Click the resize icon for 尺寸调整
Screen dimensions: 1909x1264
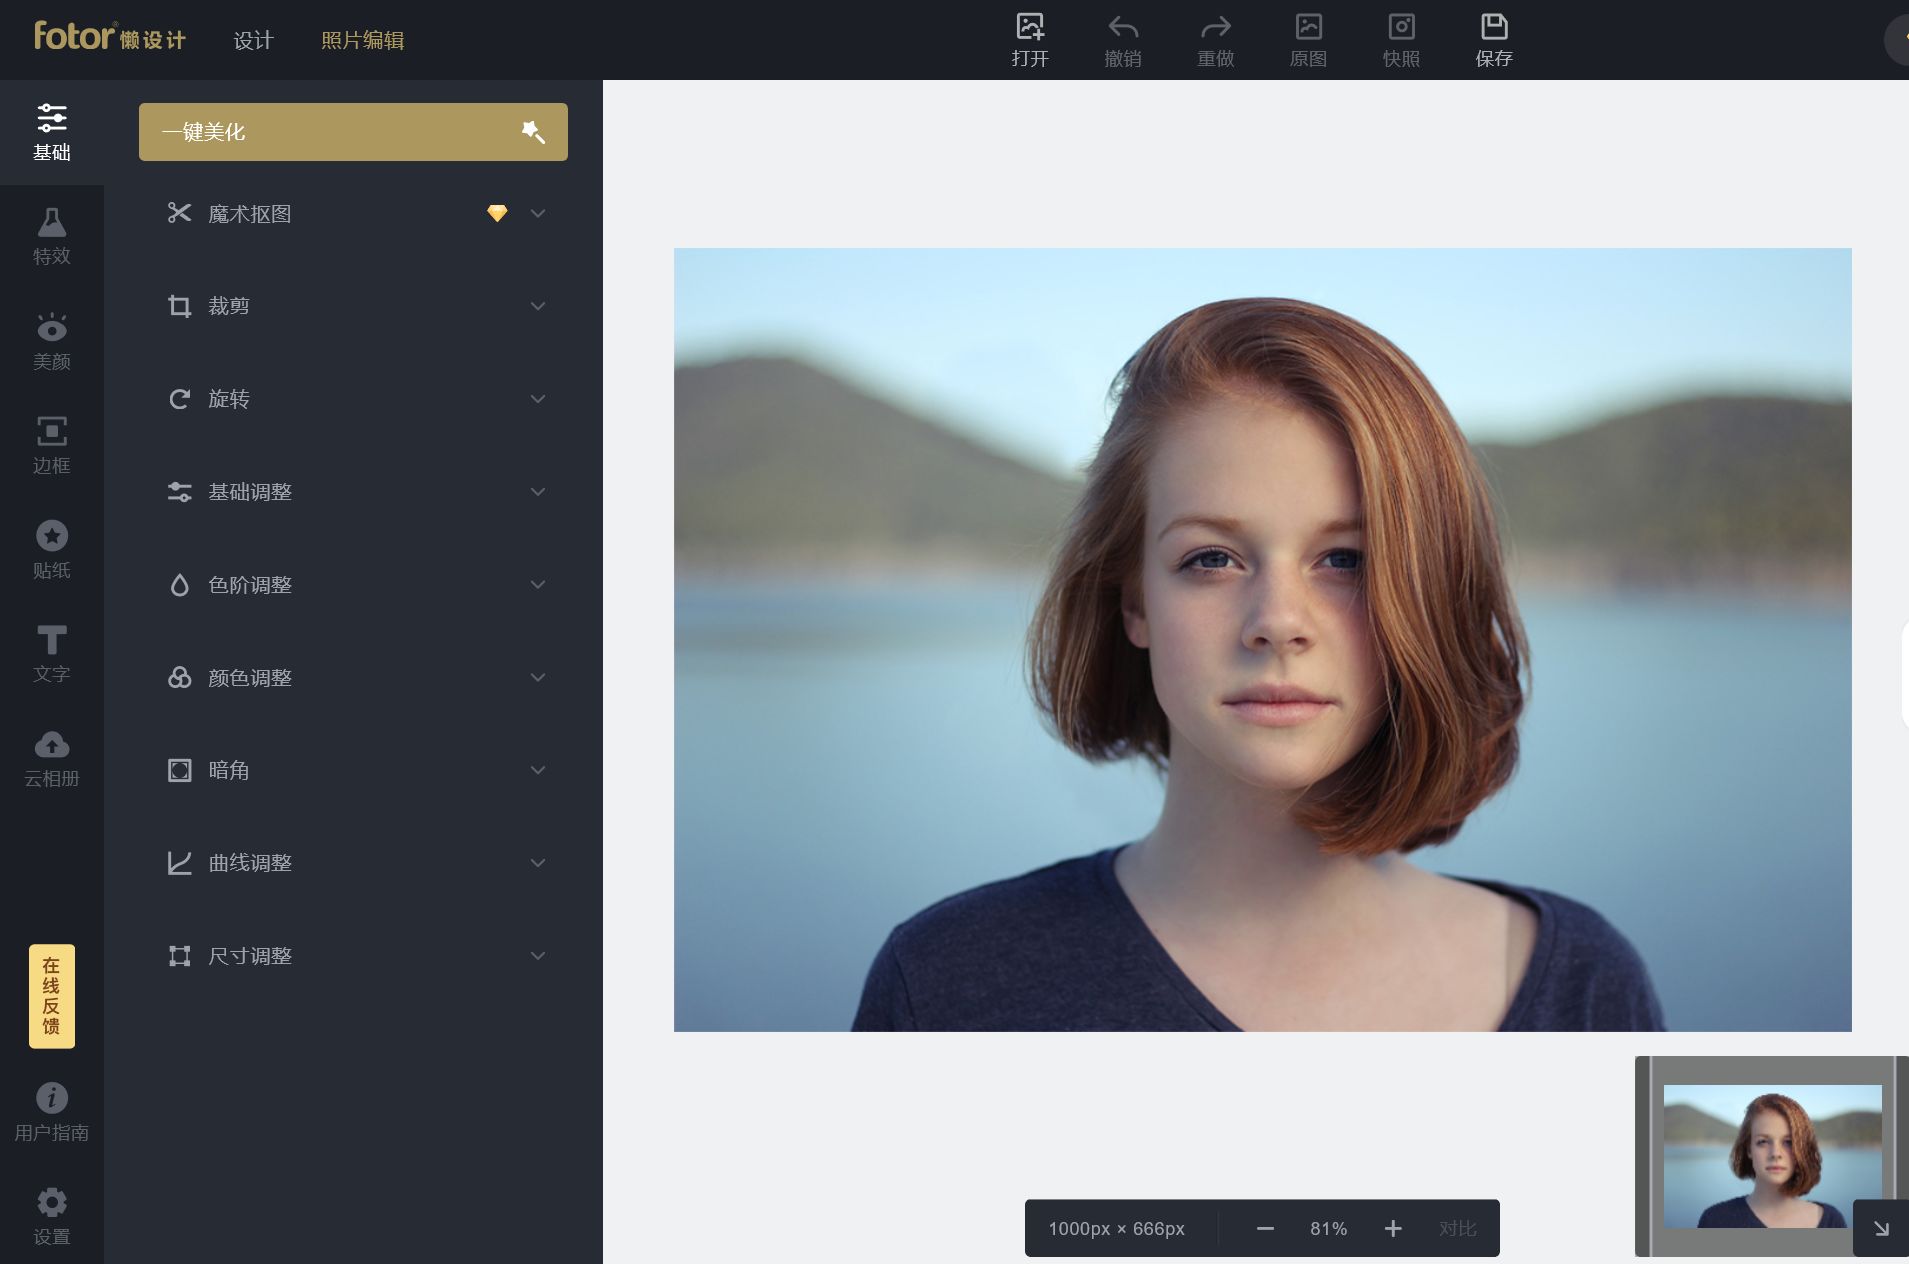pos(179,956)
